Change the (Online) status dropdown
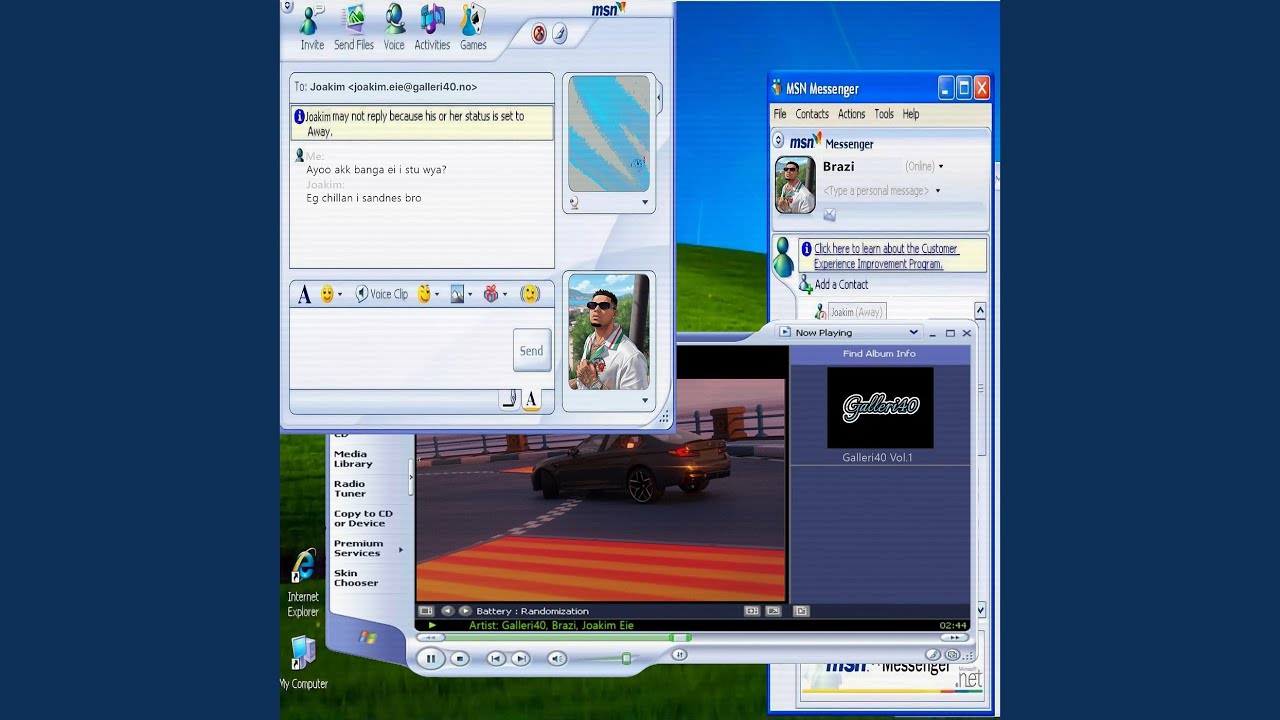Image resolution: width=1280 pixels, height=720 pixels. pos(924,167)
